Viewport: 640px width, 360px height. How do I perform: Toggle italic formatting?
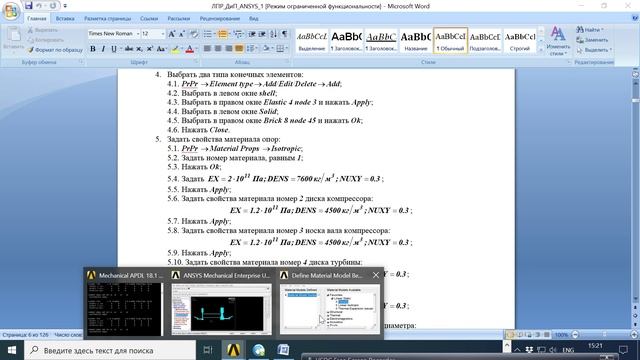[x=103, y=49]
